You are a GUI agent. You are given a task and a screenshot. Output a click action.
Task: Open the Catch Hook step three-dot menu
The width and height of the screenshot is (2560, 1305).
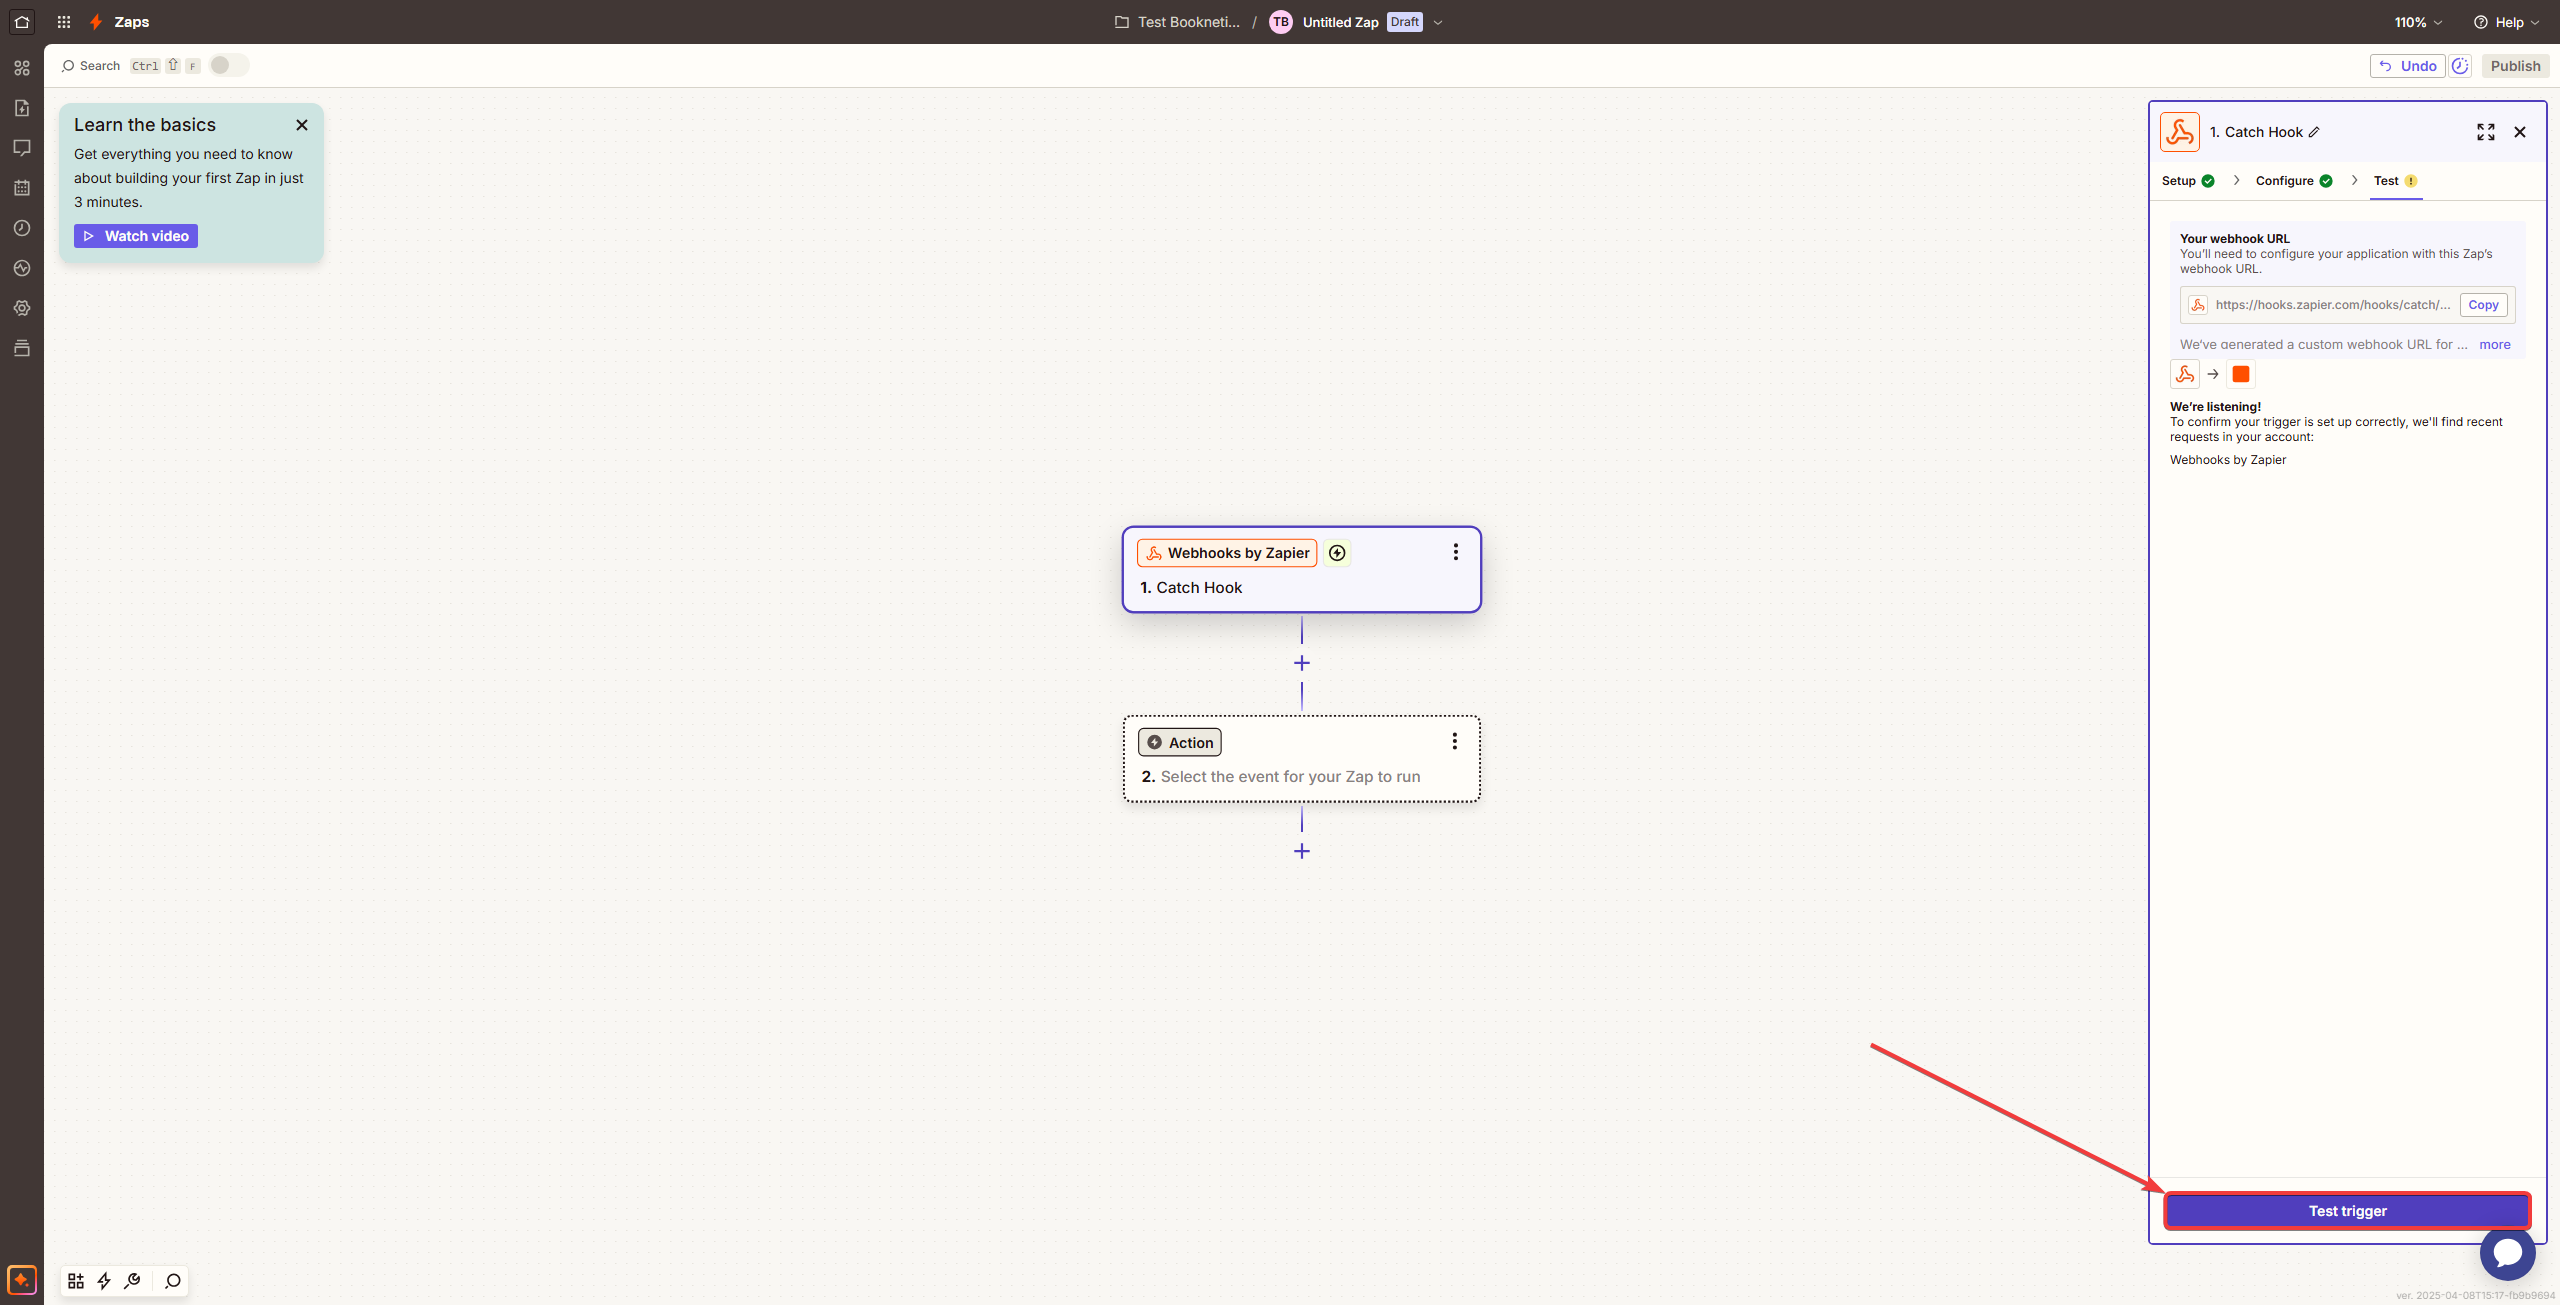pyautogui.click(x=1456, y=552)
